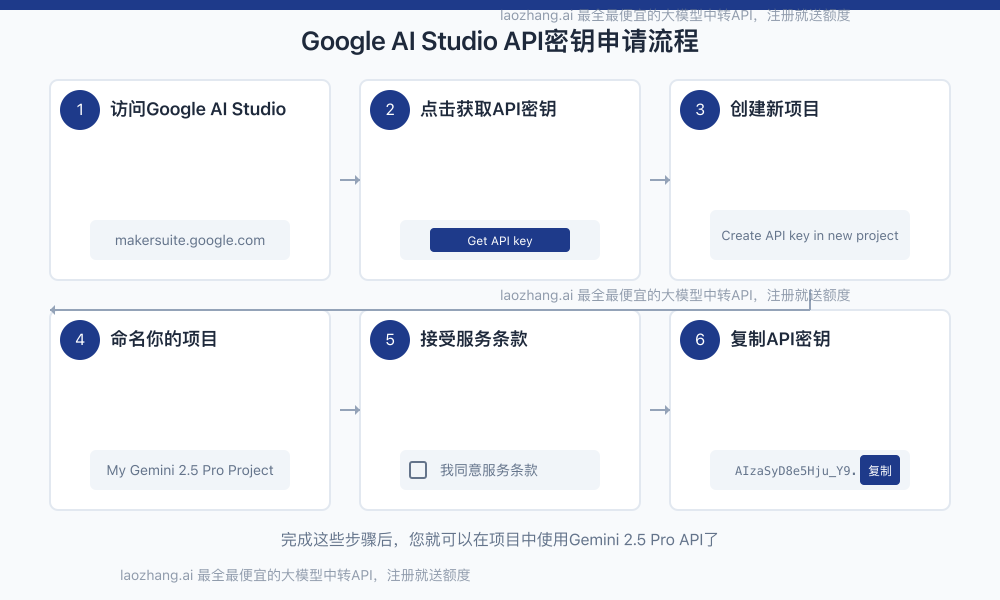Click the 创建新项目 card title
The image size is (1000, 600).
pyautogui.click(x=774, y=109)
